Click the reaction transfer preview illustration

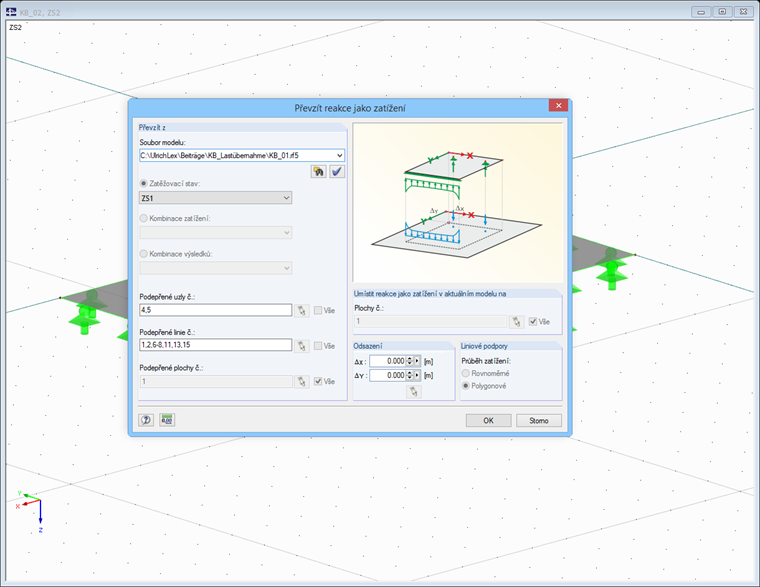(x=458, y=203)
